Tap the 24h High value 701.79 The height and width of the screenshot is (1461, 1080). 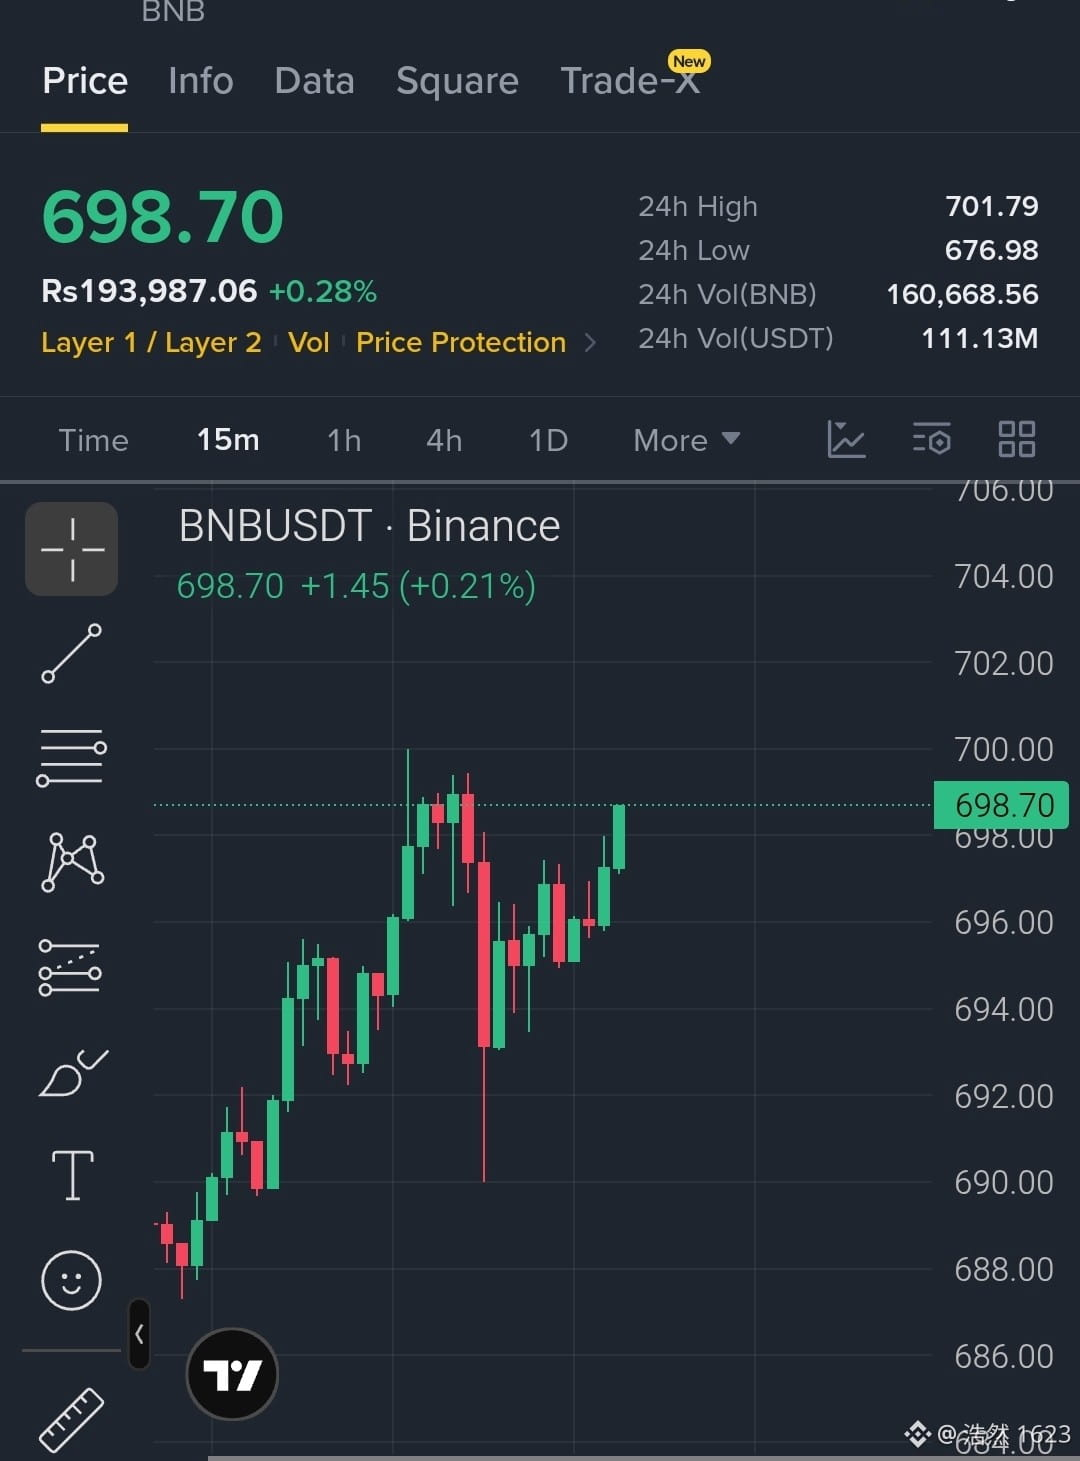coord(992,206)
